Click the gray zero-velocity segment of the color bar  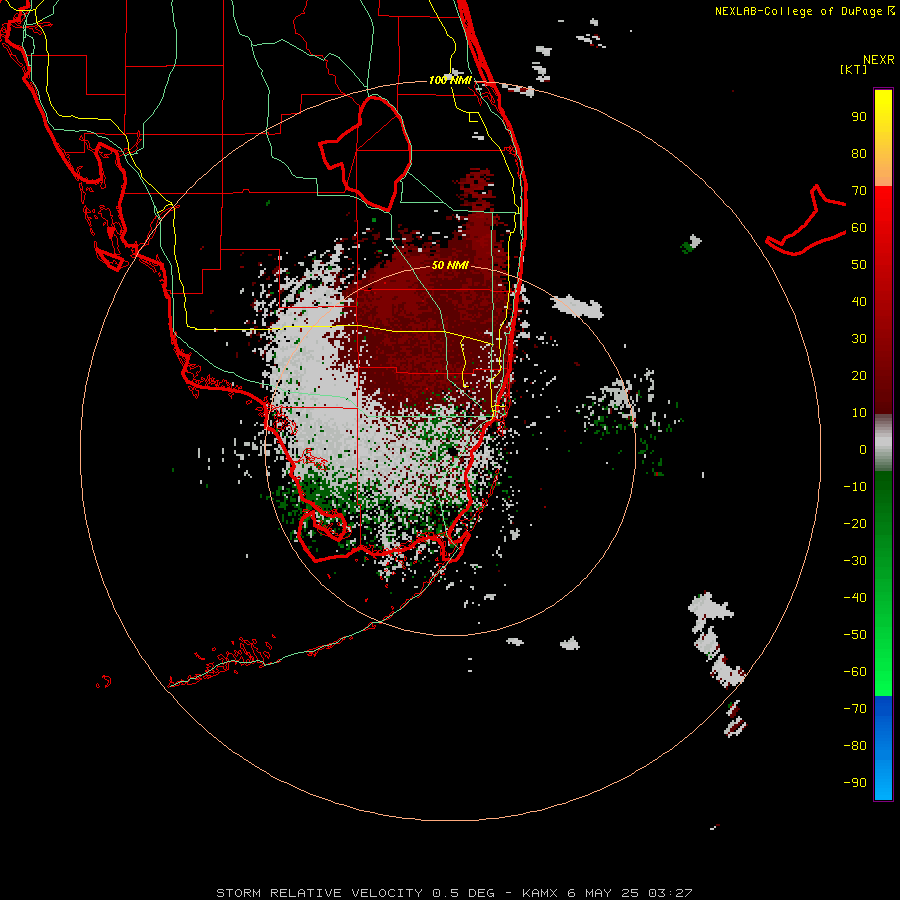coord(883,445)
